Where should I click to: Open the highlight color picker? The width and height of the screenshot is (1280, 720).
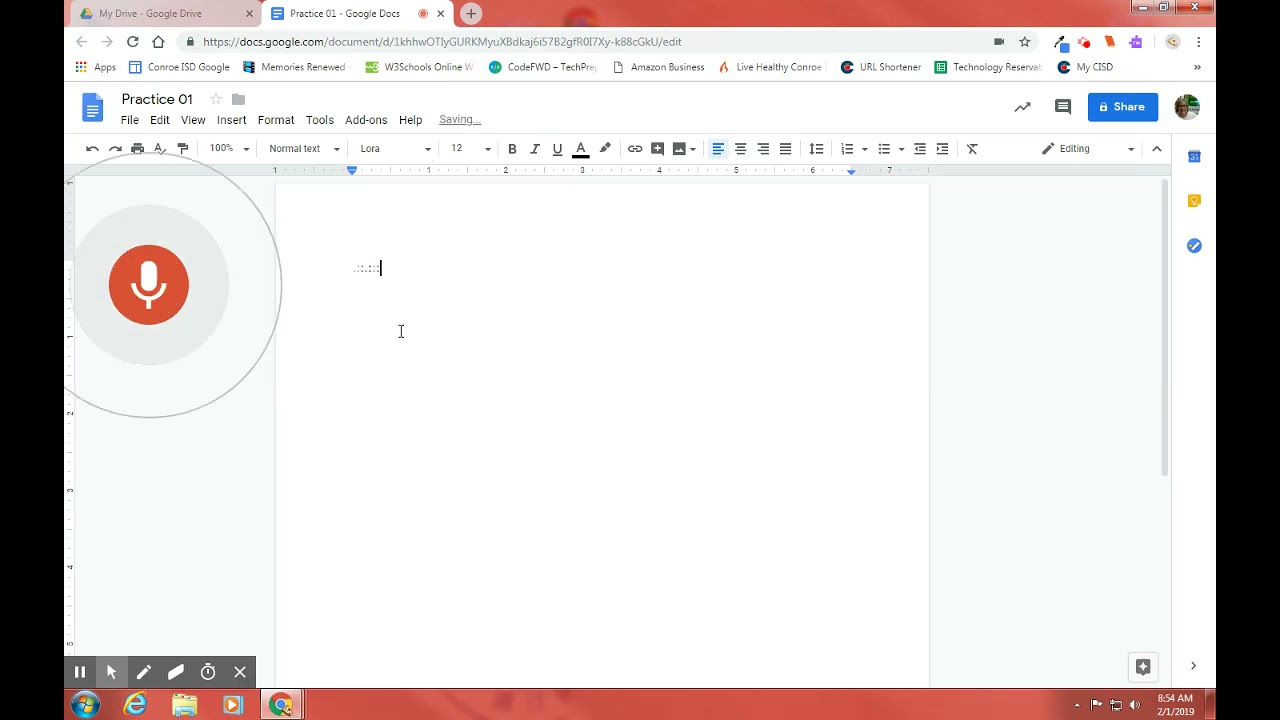pos(605,149)
